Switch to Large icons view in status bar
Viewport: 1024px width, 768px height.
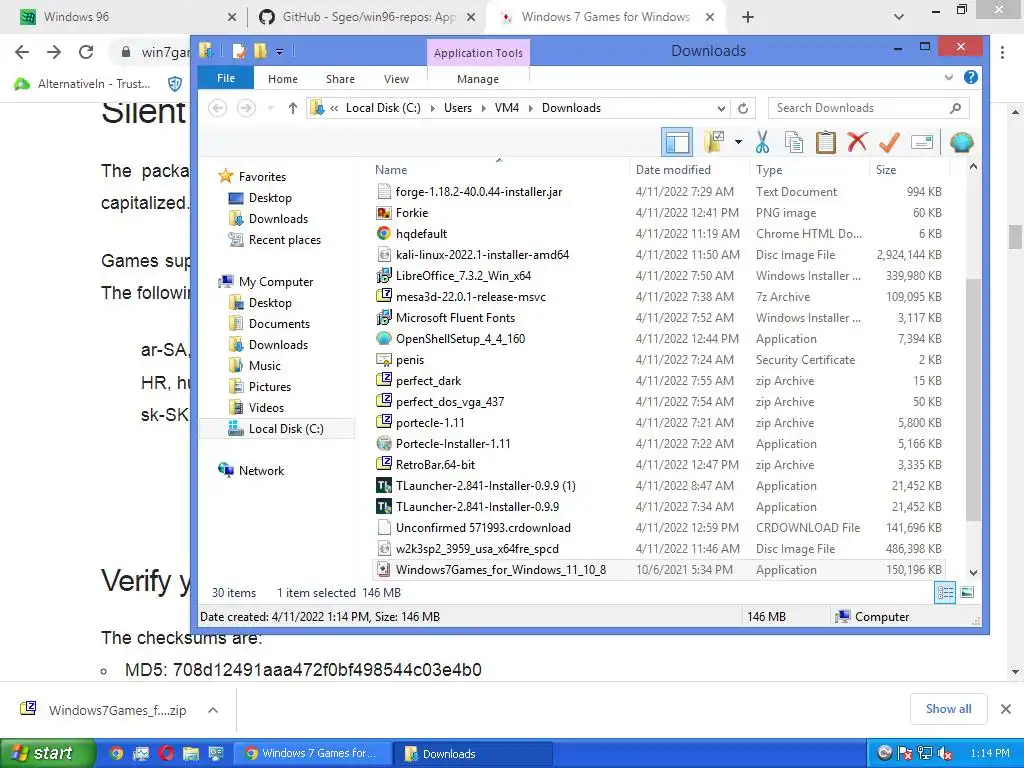pyautogui.click(x=967, y=592)
